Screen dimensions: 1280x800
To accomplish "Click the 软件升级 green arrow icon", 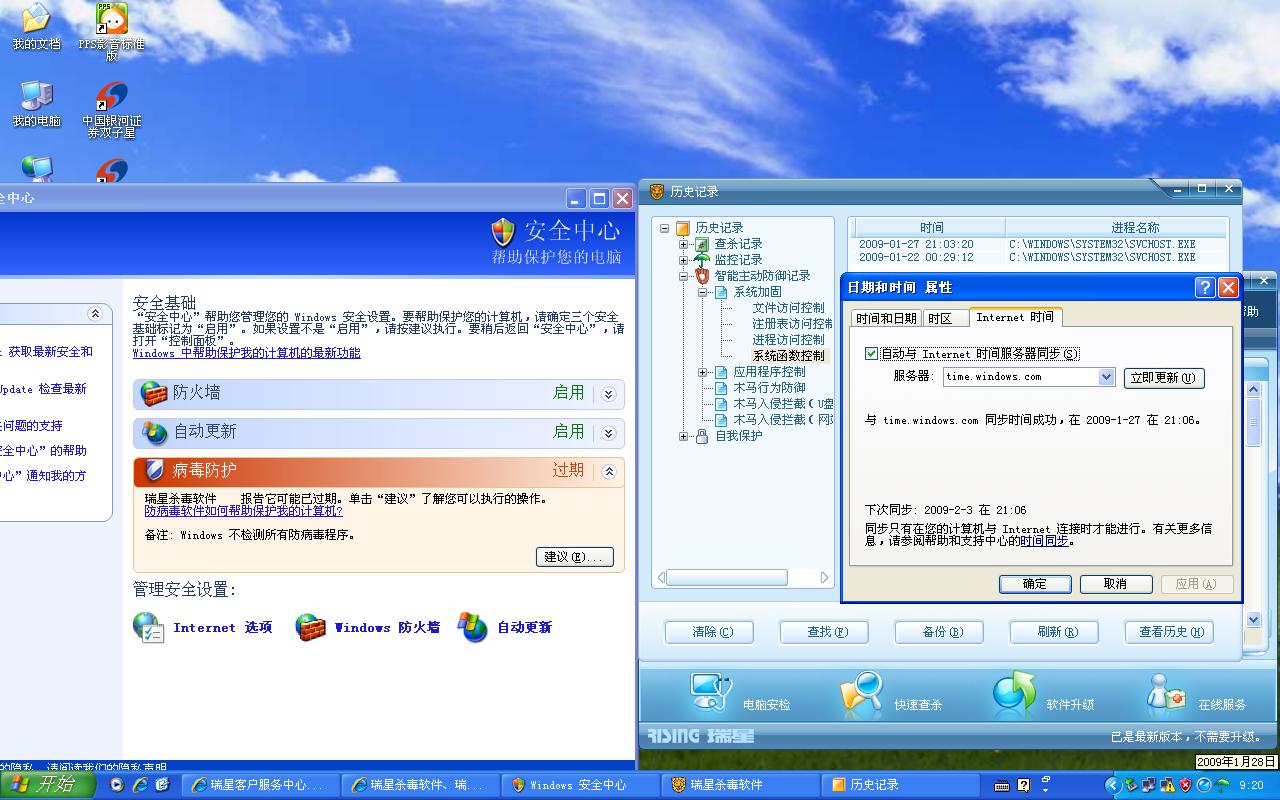I will point(1014,693).
